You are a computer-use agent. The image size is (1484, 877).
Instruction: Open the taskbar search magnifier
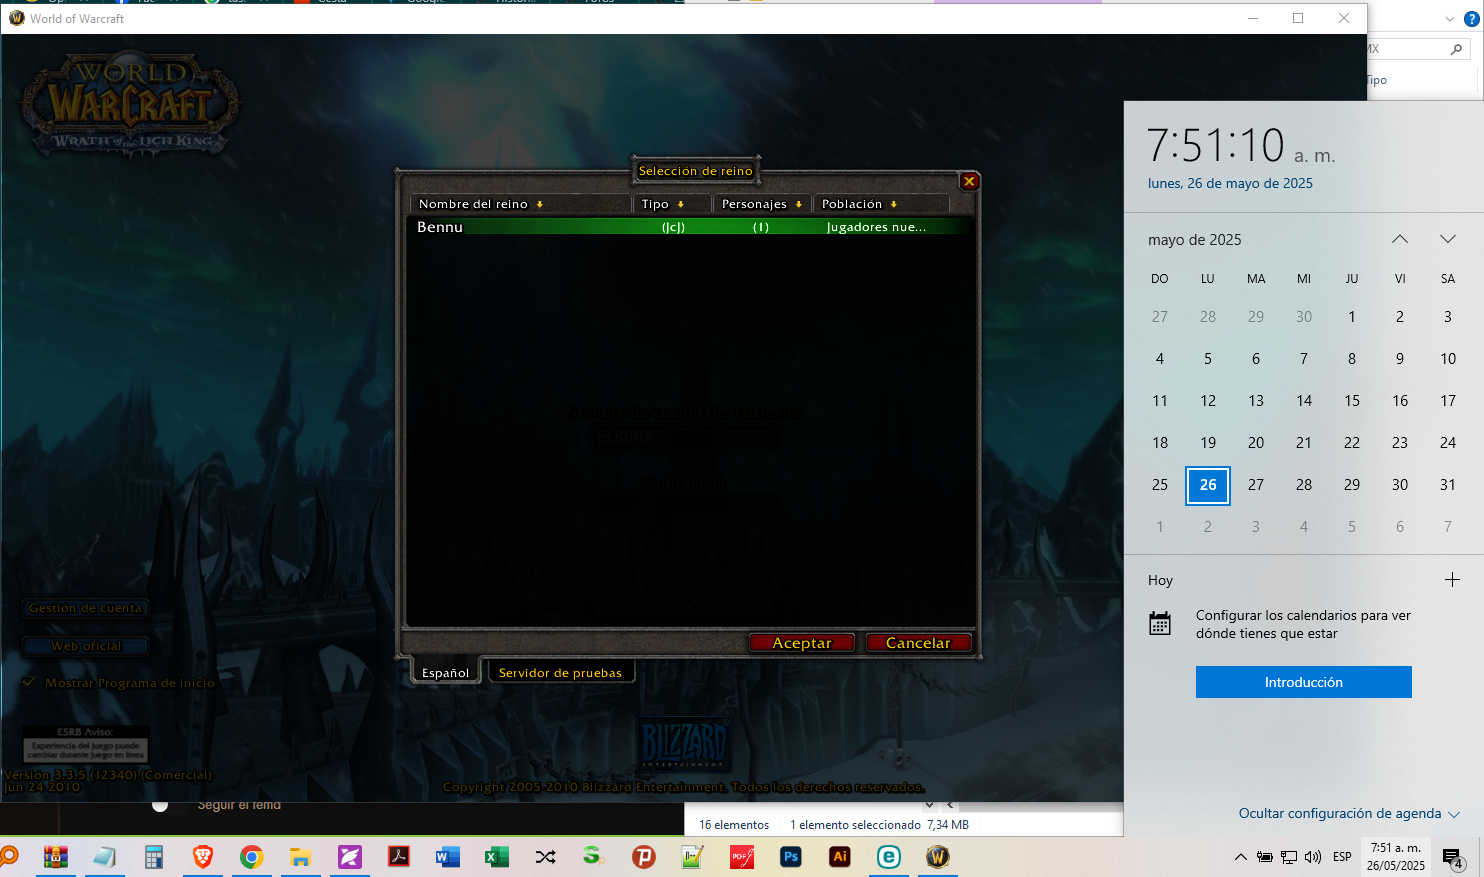(9, 856)
